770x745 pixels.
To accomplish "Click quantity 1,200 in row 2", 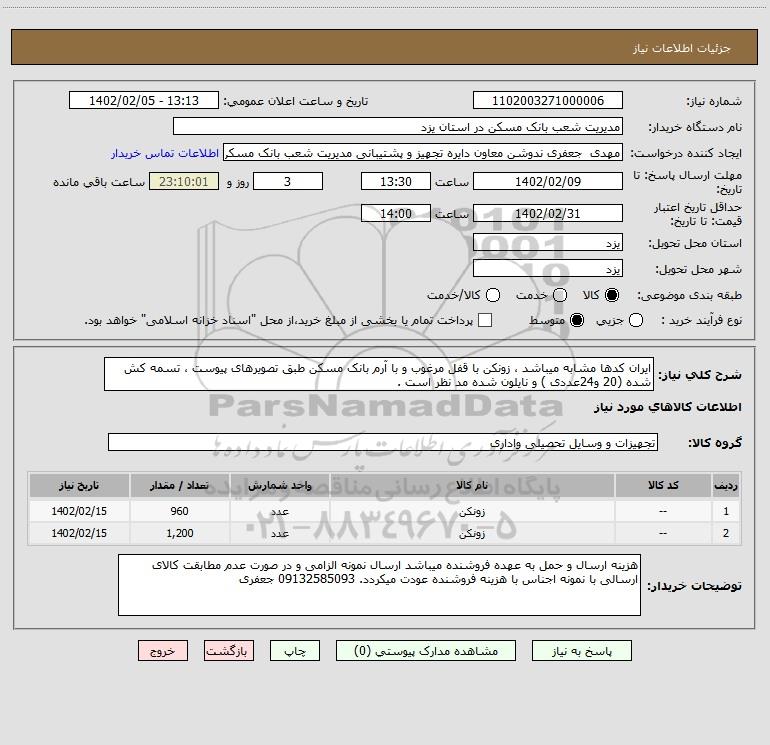I will [179, 533].
